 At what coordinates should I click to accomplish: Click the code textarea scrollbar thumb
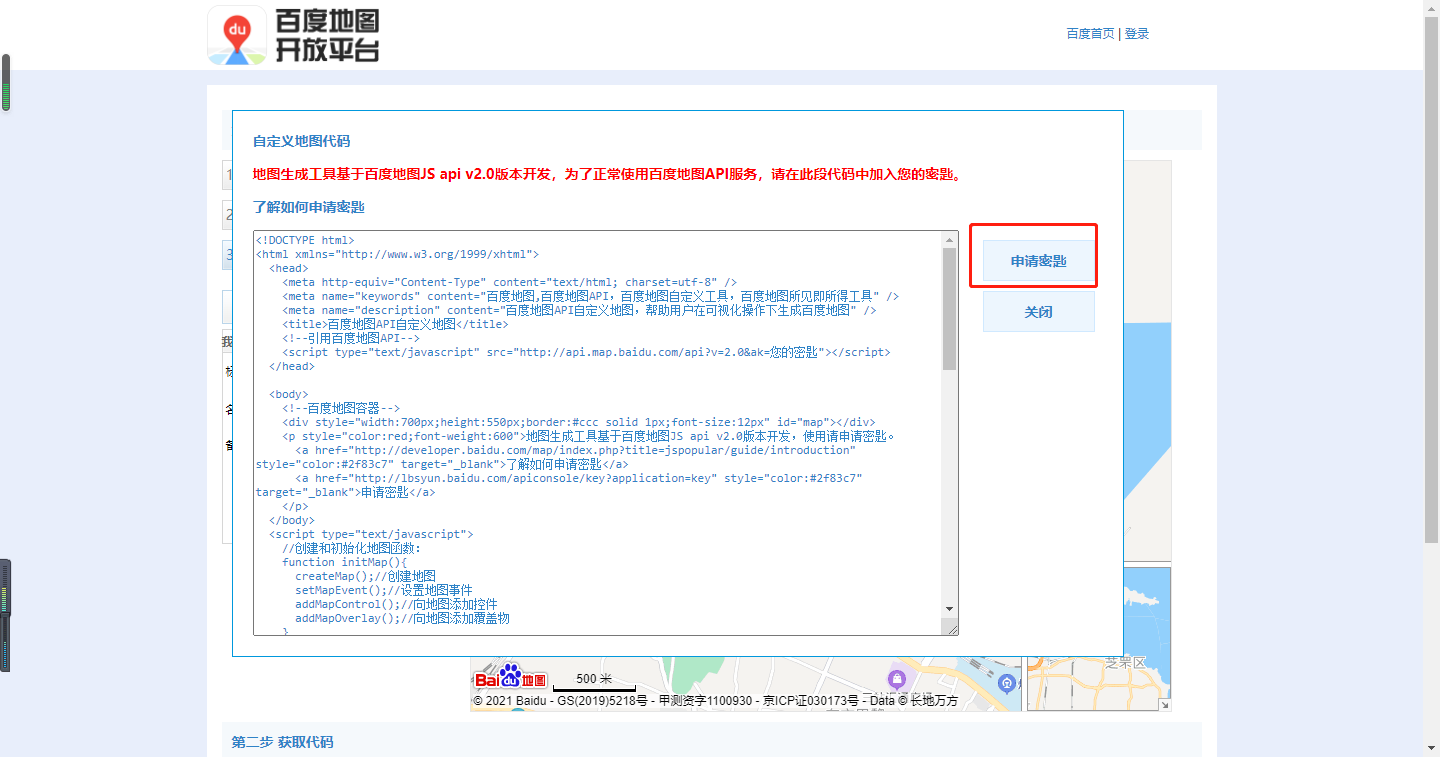coord(950,308)
